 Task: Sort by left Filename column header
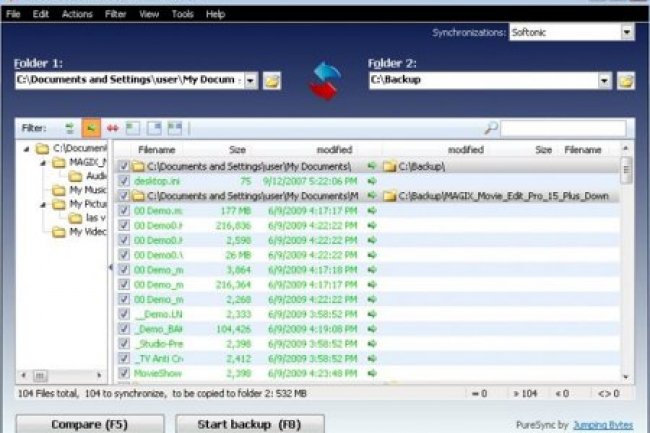157,150
